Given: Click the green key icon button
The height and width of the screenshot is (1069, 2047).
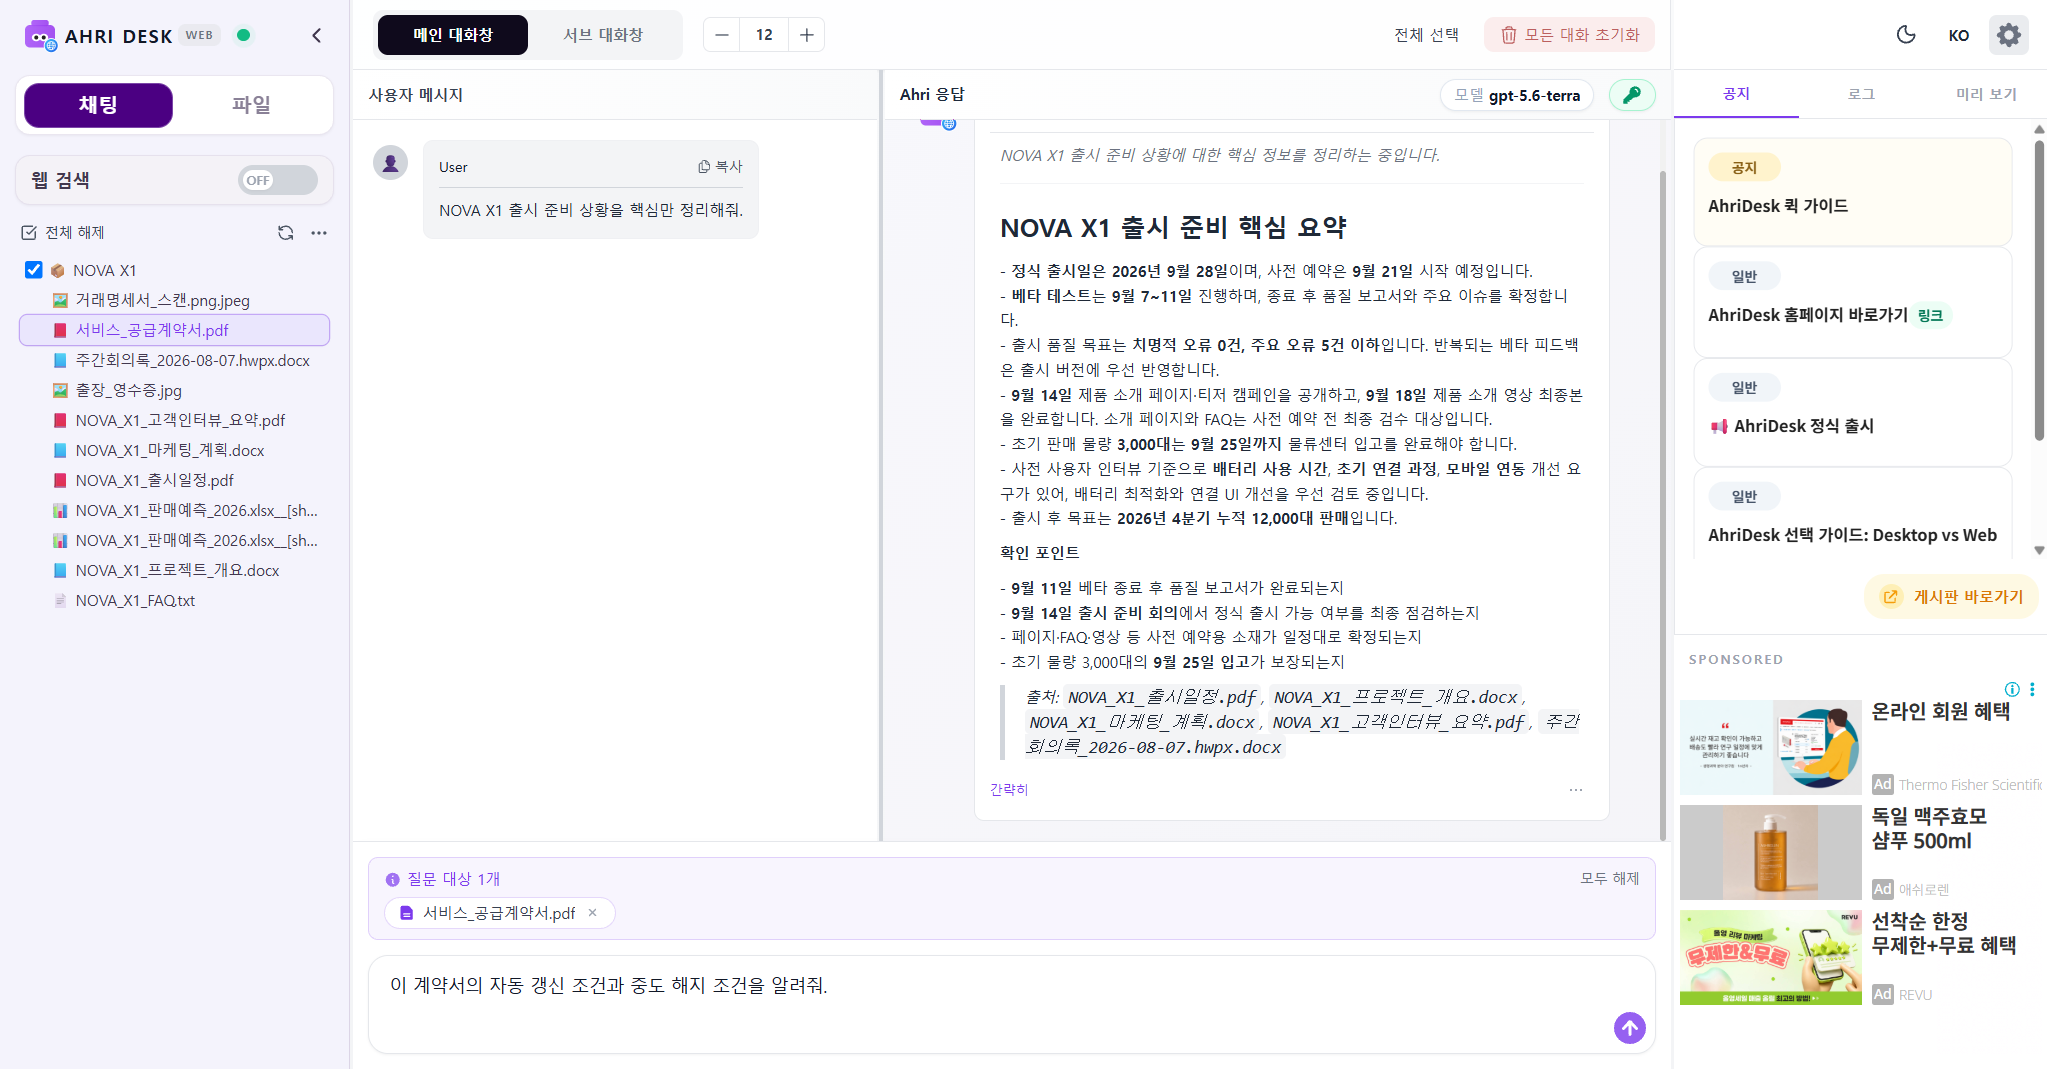Looking at the screenshot, I should 1632,95.
